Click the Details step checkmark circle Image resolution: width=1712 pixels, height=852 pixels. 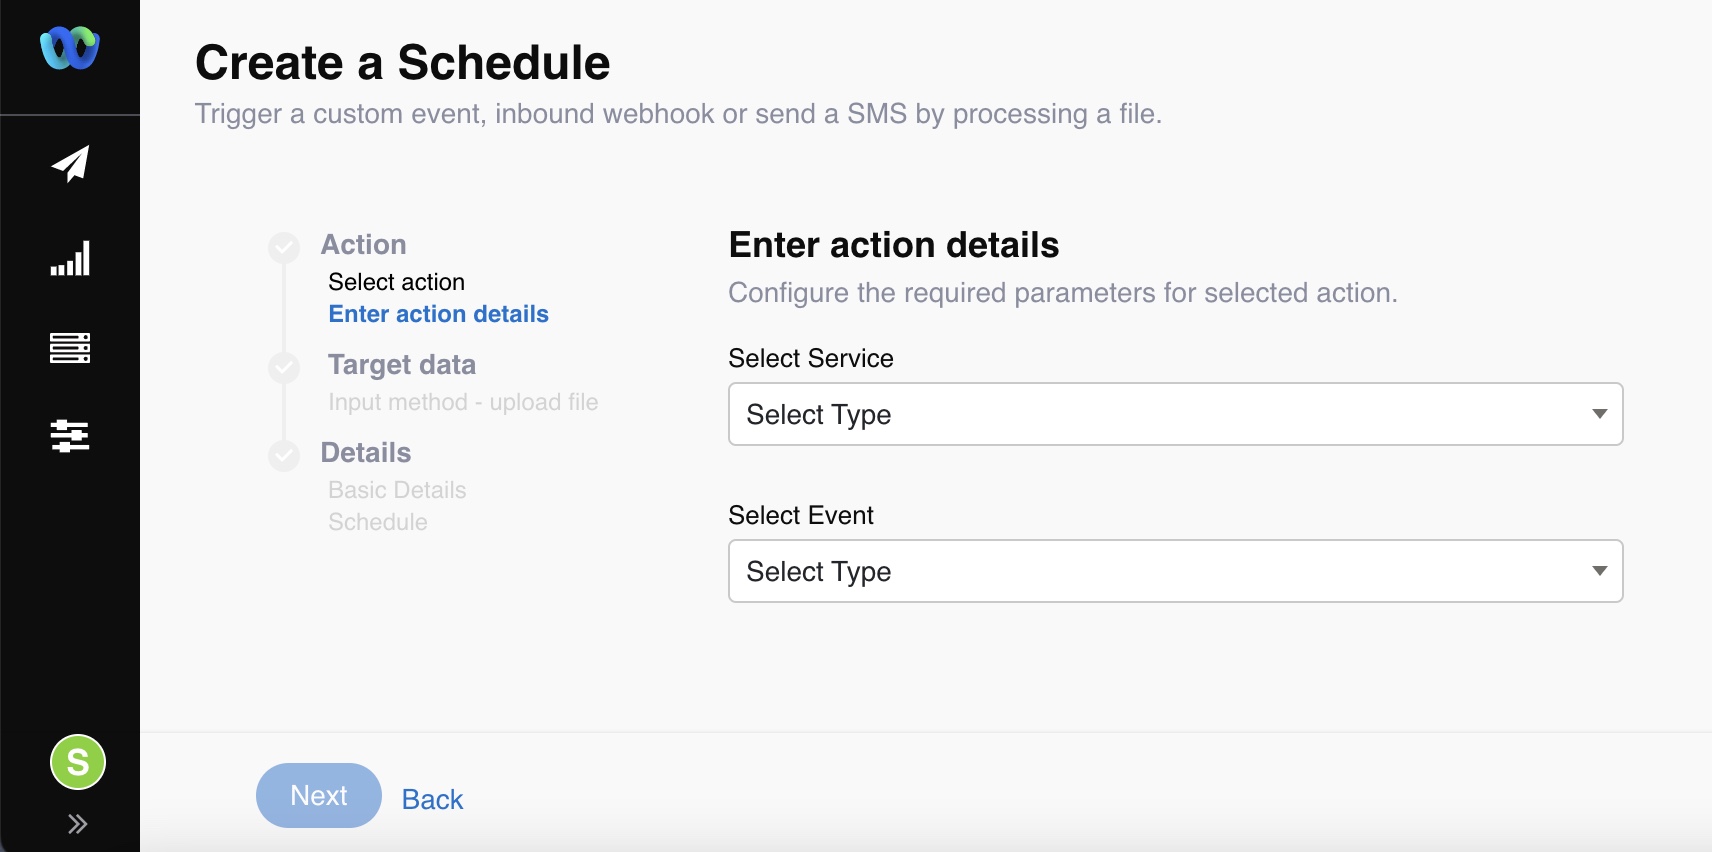(284, 455)
